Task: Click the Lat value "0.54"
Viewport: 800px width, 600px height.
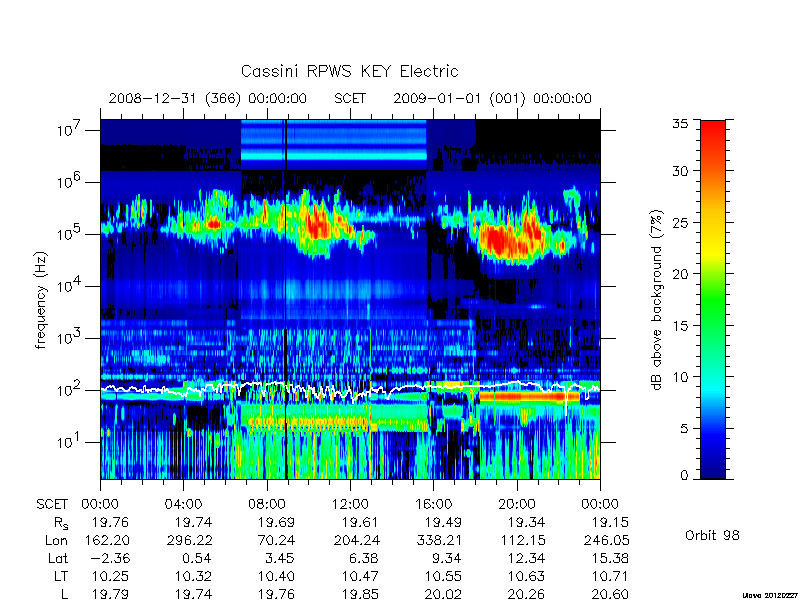Action: tap(197, 559)
